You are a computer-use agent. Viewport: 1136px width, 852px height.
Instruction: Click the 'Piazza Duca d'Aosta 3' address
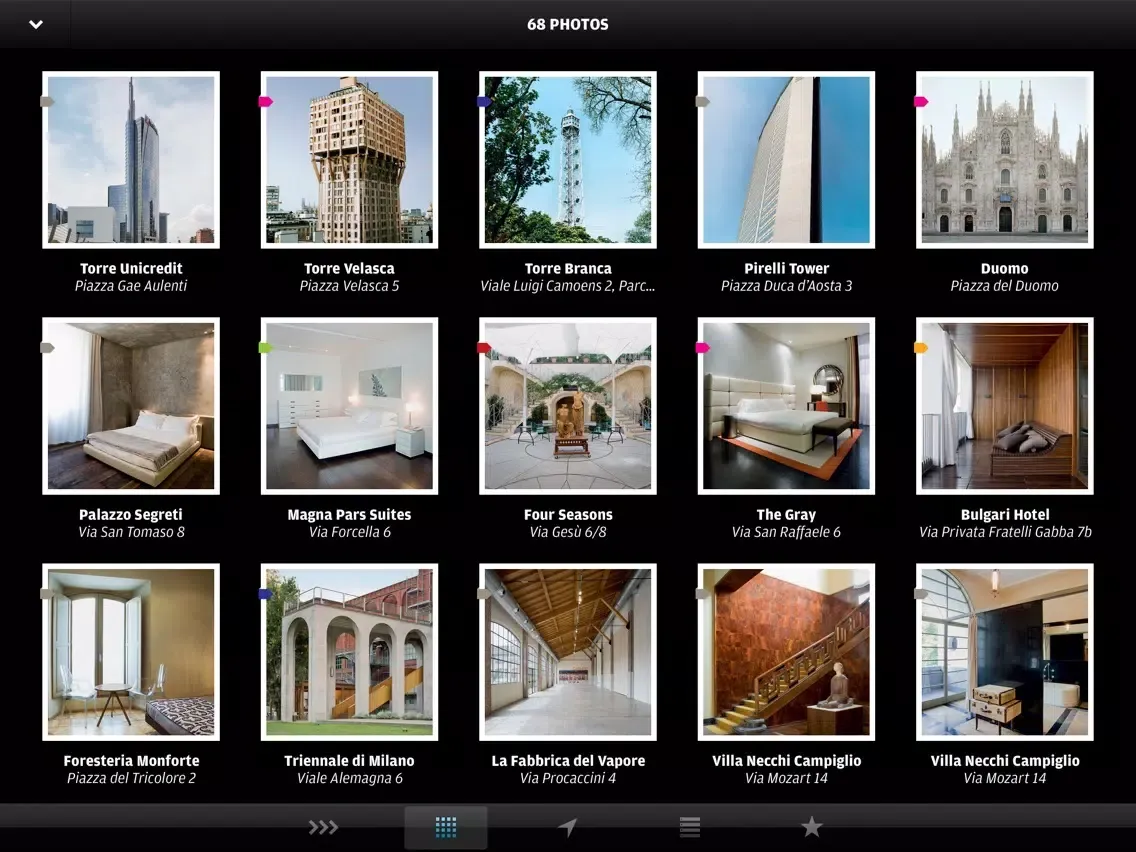point(786,286)
